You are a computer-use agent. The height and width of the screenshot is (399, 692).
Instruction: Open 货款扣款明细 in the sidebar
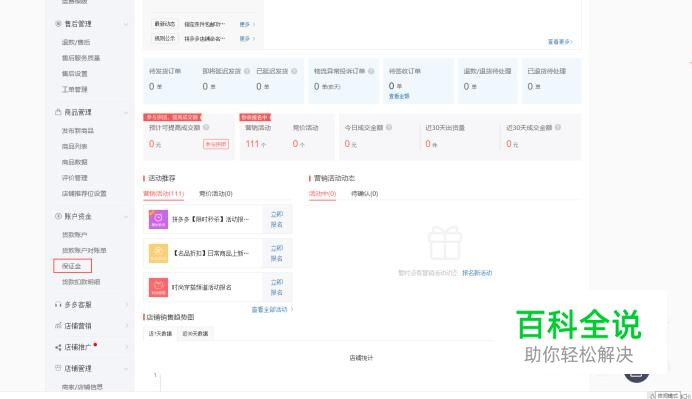(81, 282)
